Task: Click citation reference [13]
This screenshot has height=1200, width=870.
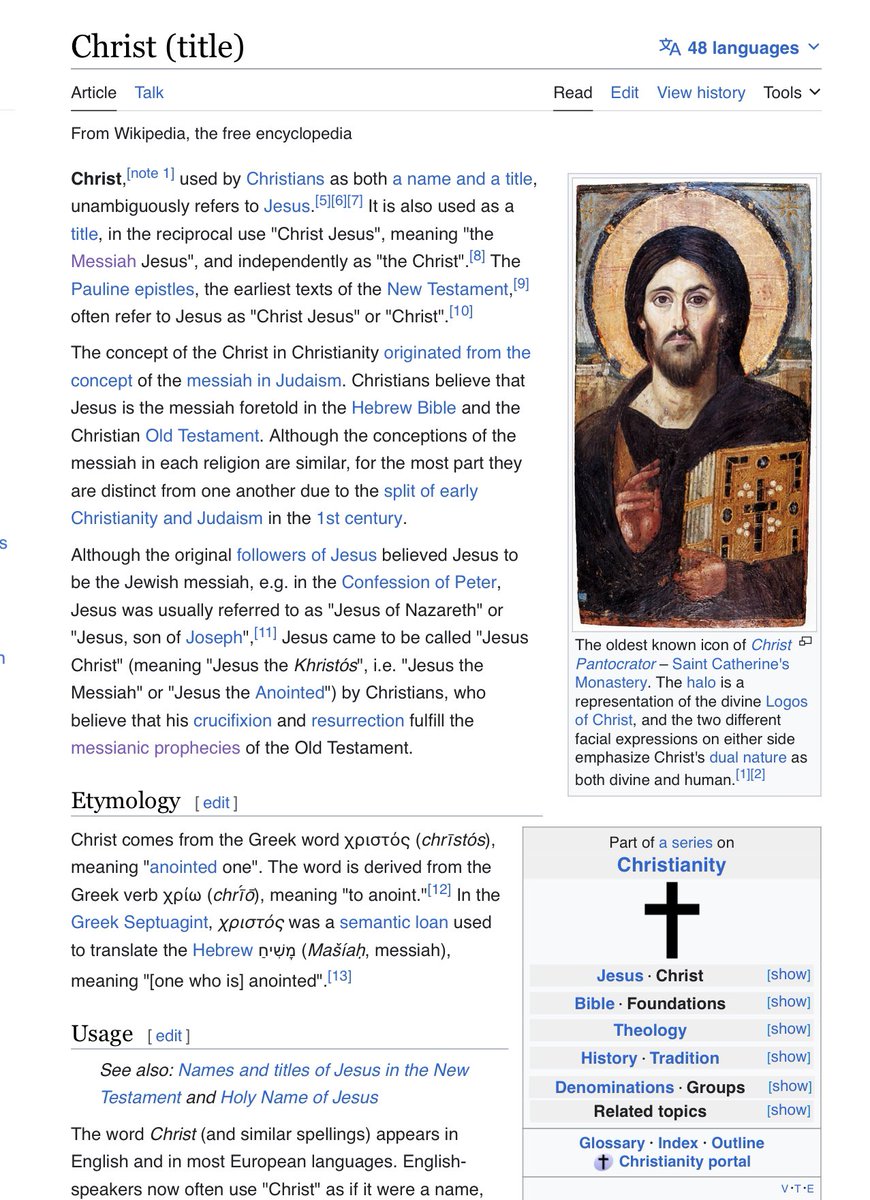Action: (x=340, y=975)
